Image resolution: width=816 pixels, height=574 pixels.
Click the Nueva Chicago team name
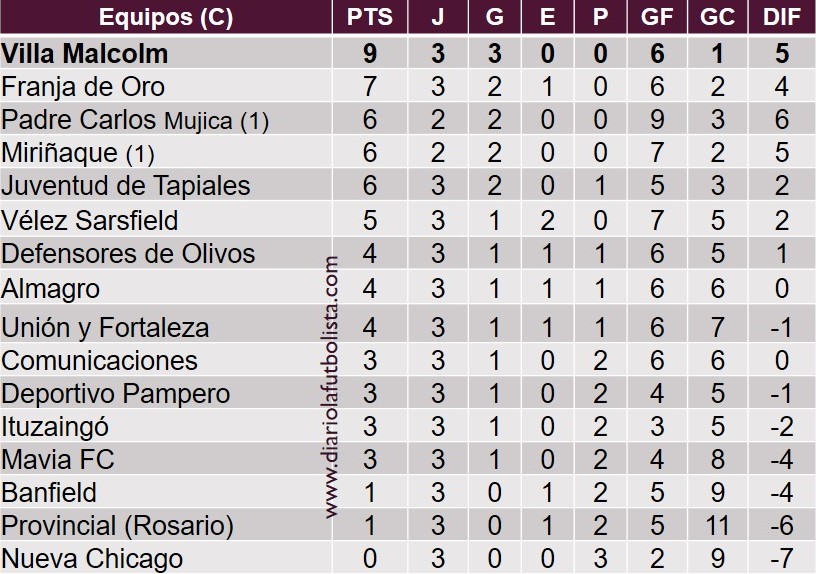click(92, 558)
